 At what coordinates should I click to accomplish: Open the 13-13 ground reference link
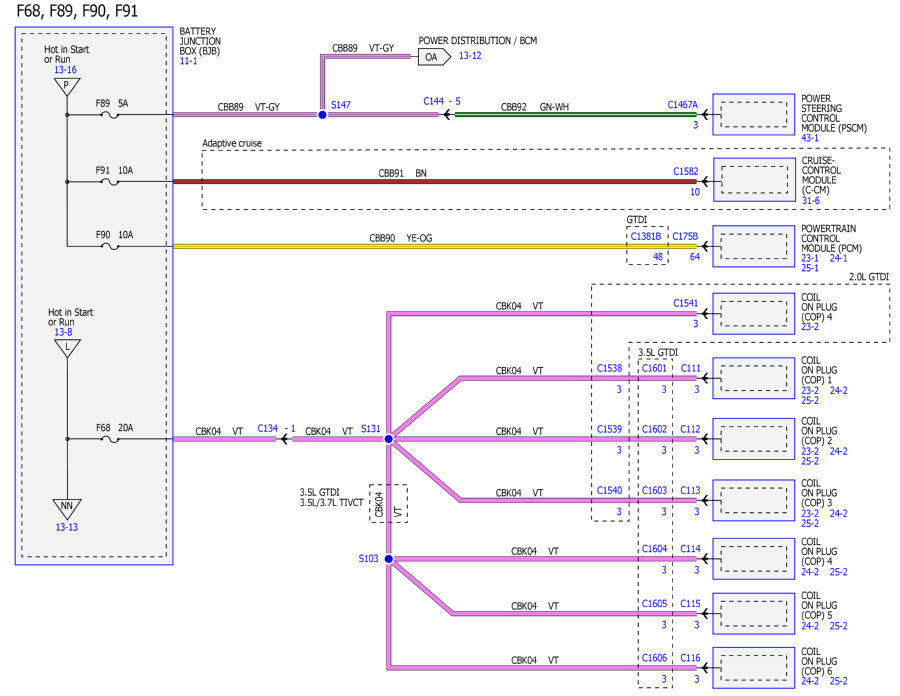67,527
